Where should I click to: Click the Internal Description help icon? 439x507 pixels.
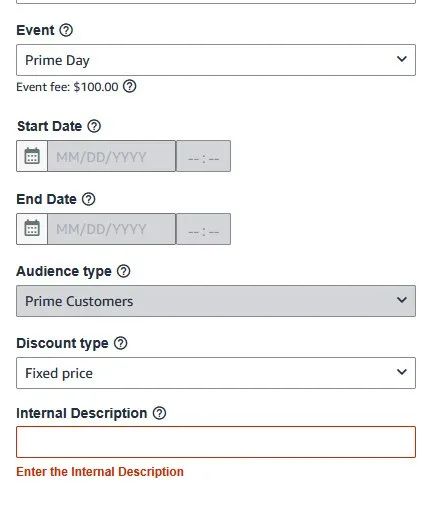(x=159, y=413)
